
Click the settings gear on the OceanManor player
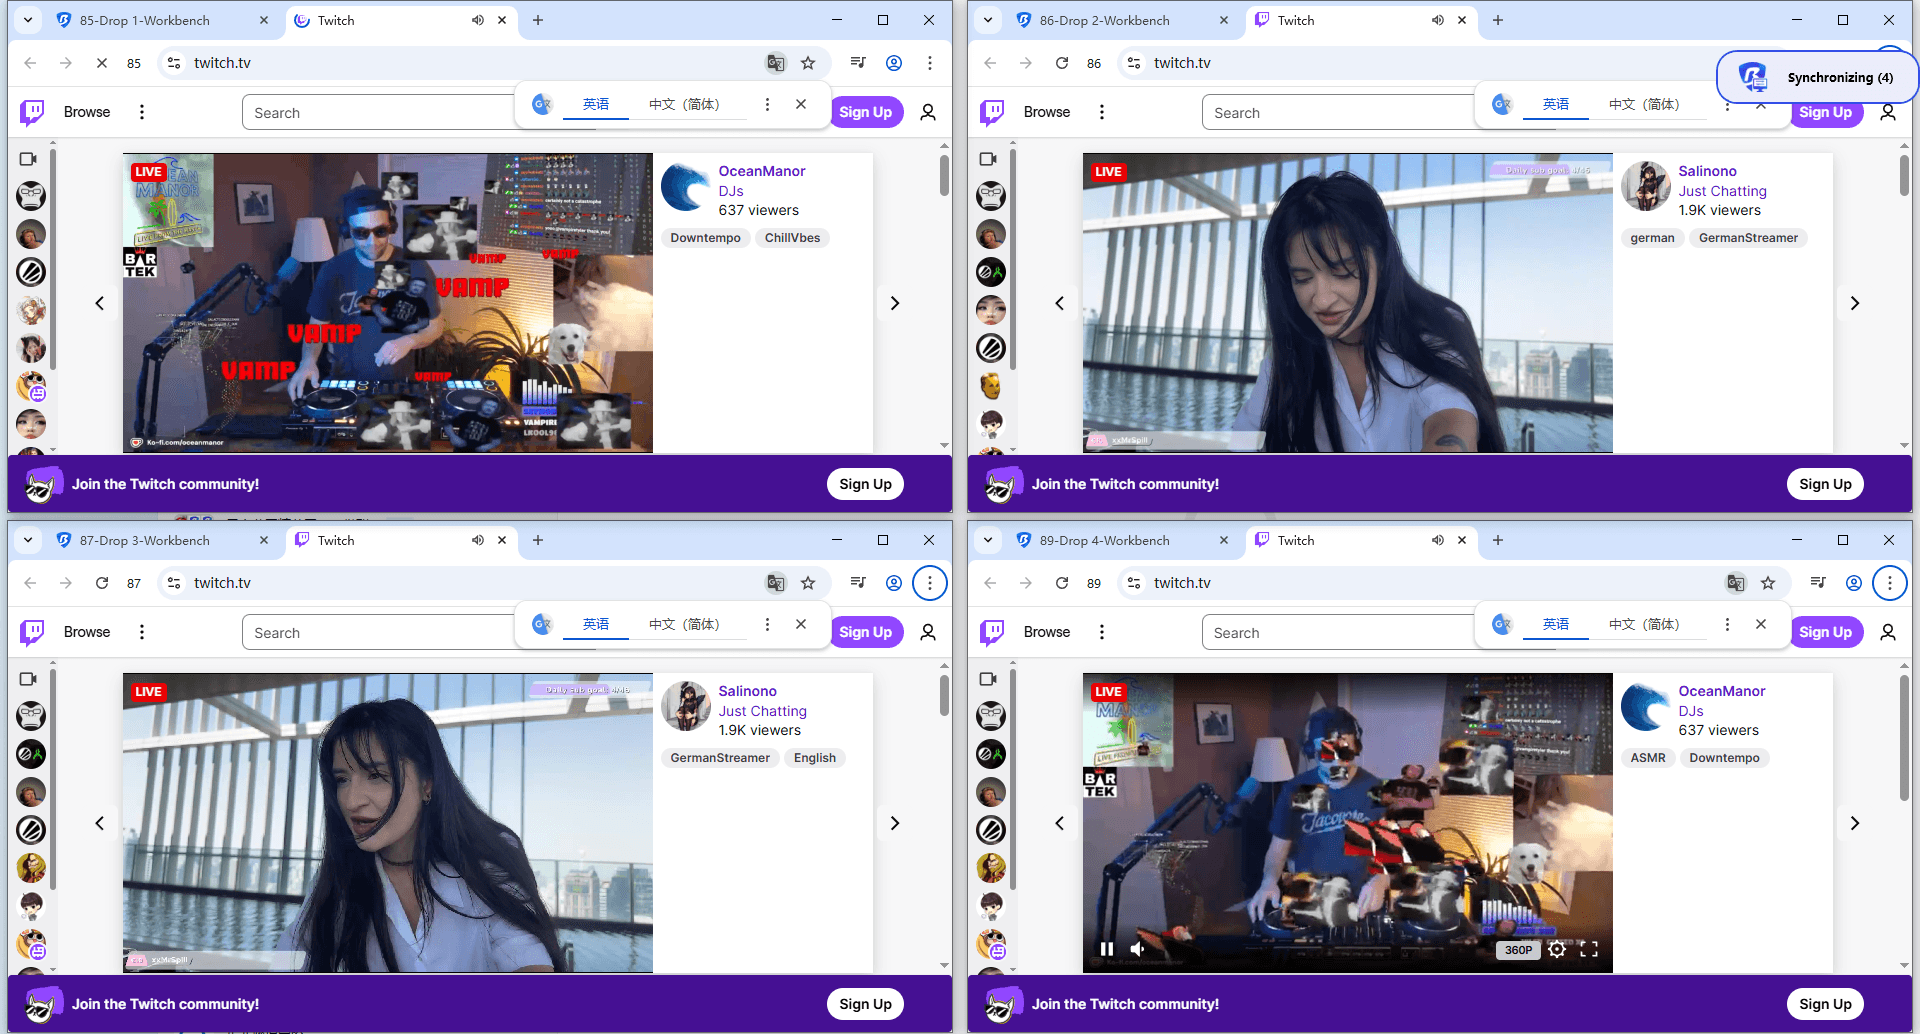tap(1557, 949)
